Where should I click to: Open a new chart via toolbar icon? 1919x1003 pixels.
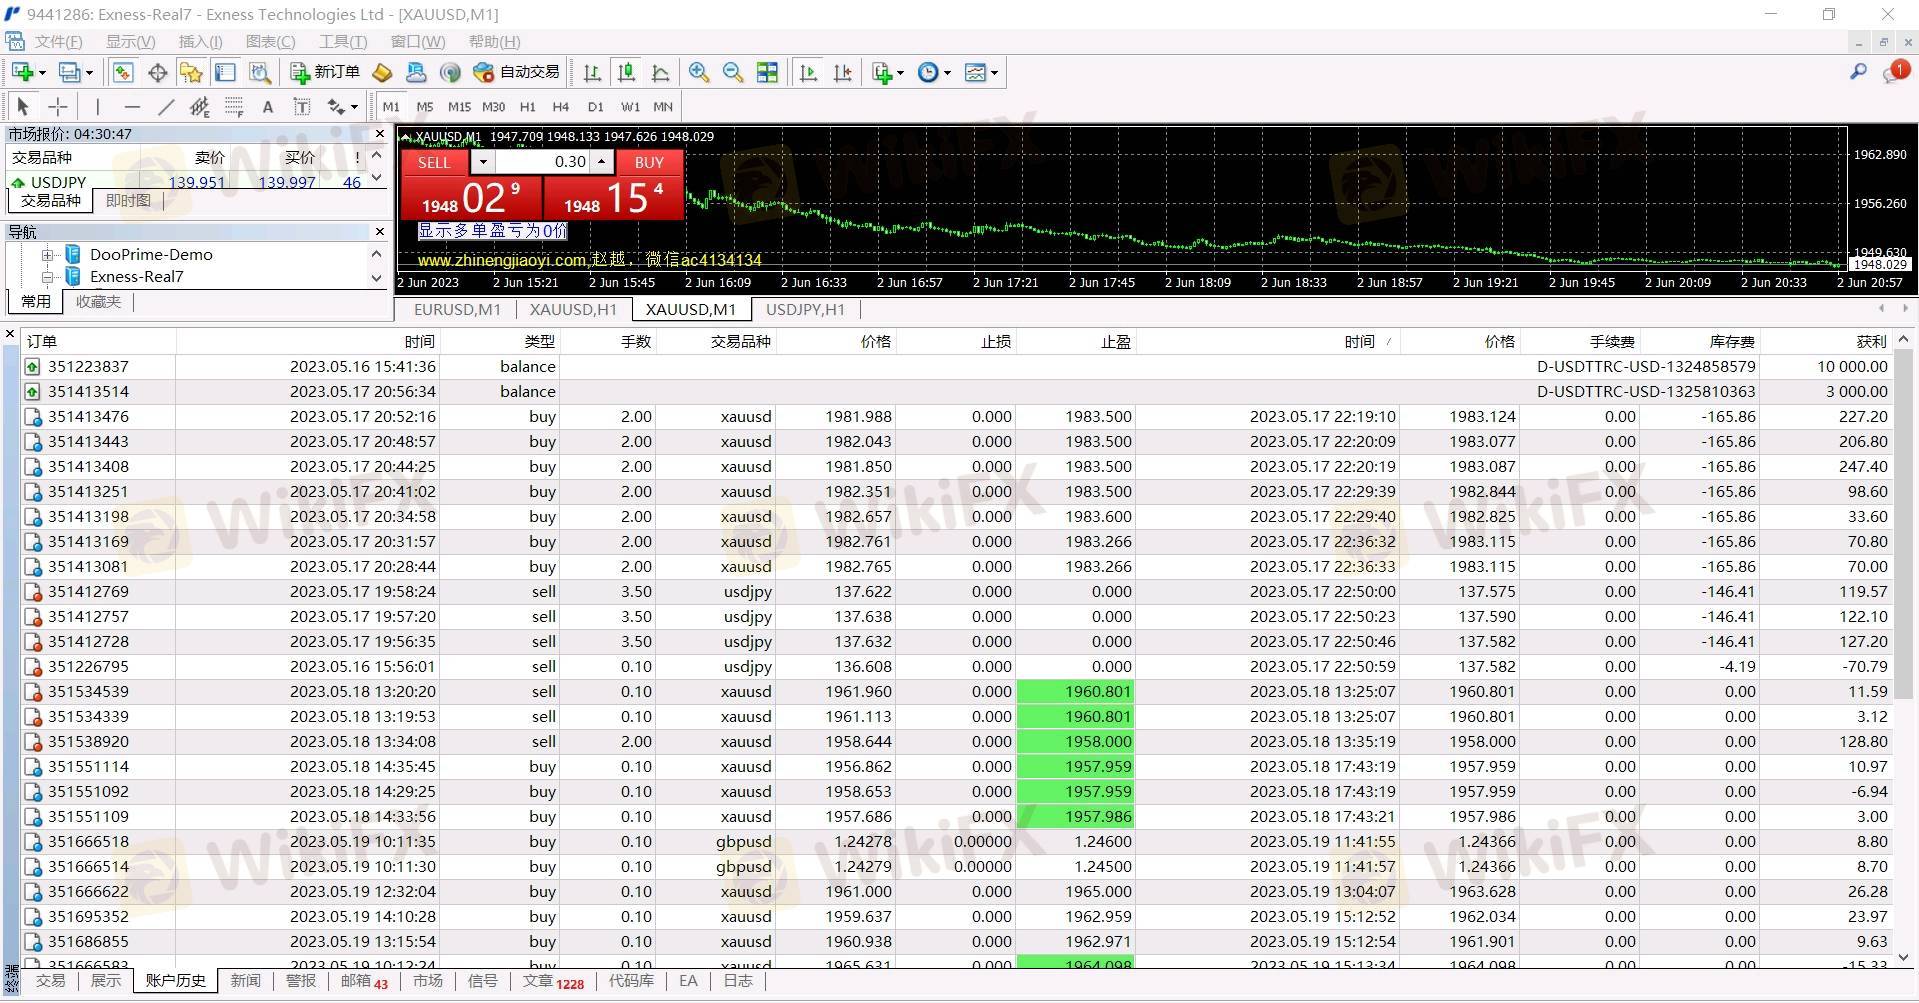[x=23, y=72]
